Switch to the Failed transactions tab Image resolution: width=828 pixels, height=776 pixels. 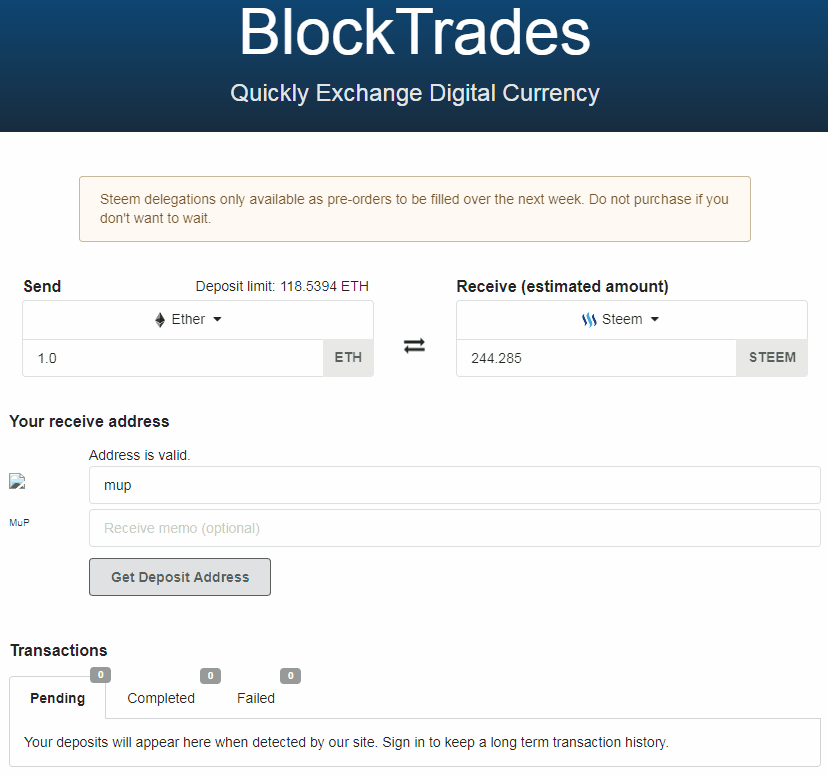pyautogui.click(x=256, y=698)
